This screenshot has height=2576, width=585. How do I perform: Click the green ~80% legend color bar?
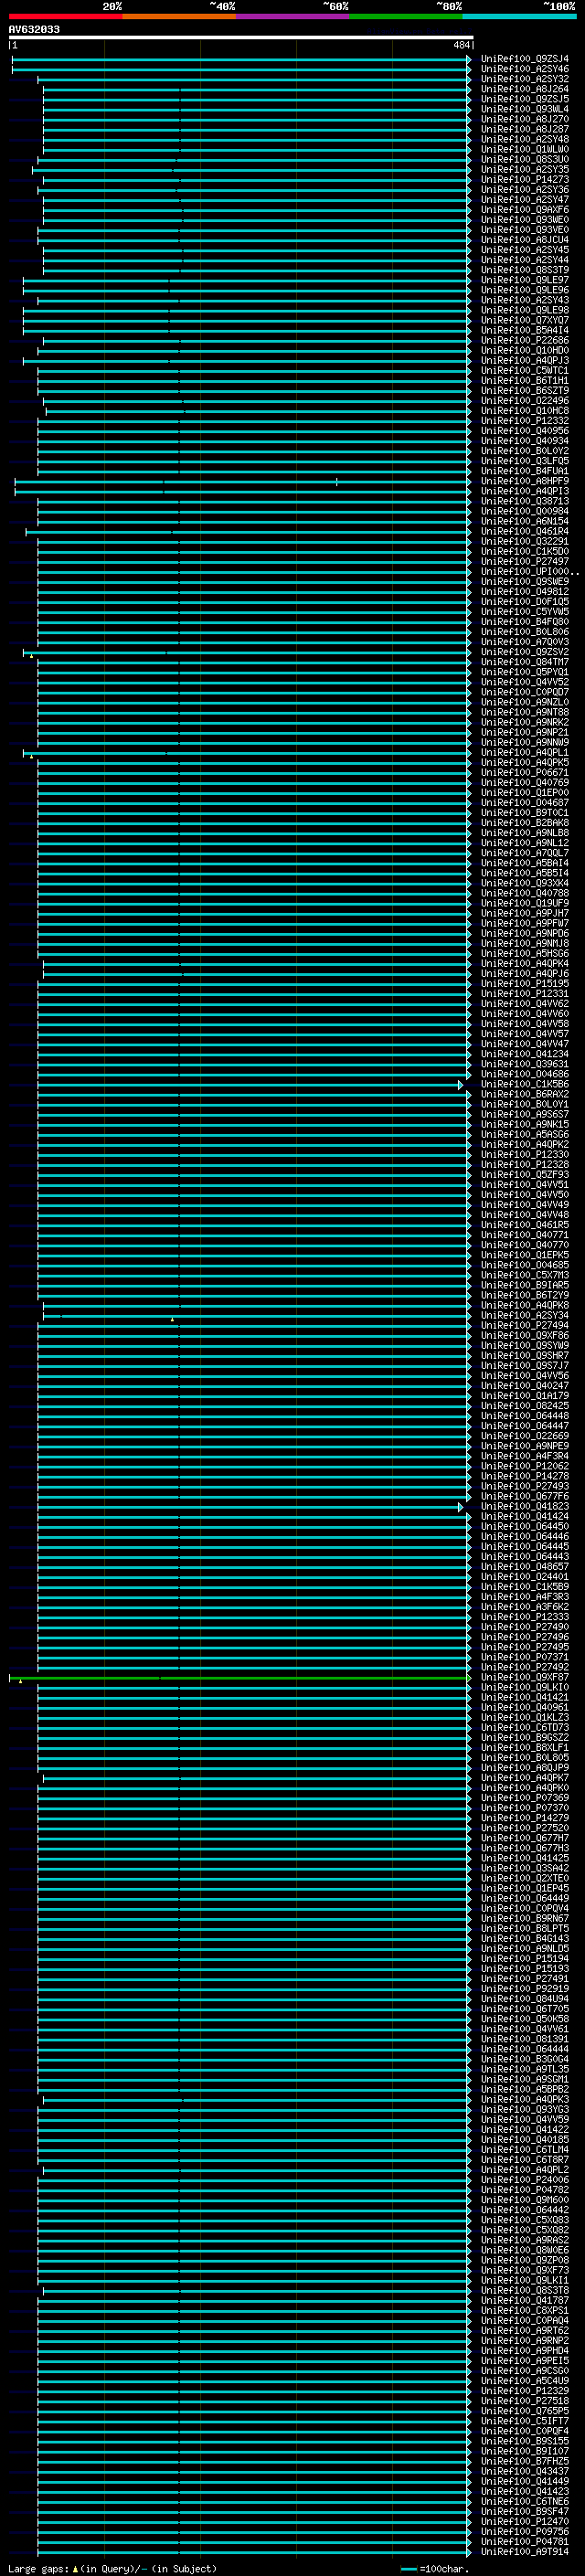406,16
